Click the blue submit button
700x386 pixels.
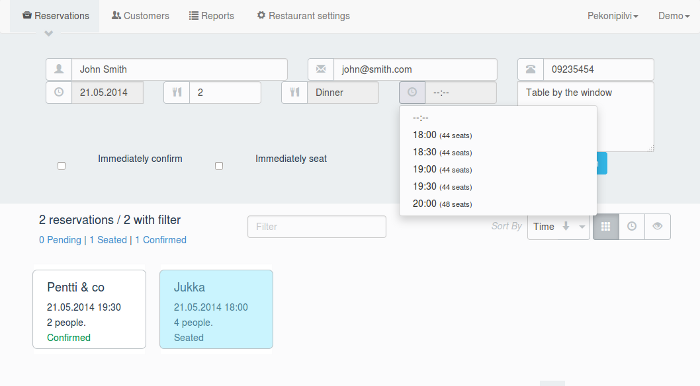(602, 163)
